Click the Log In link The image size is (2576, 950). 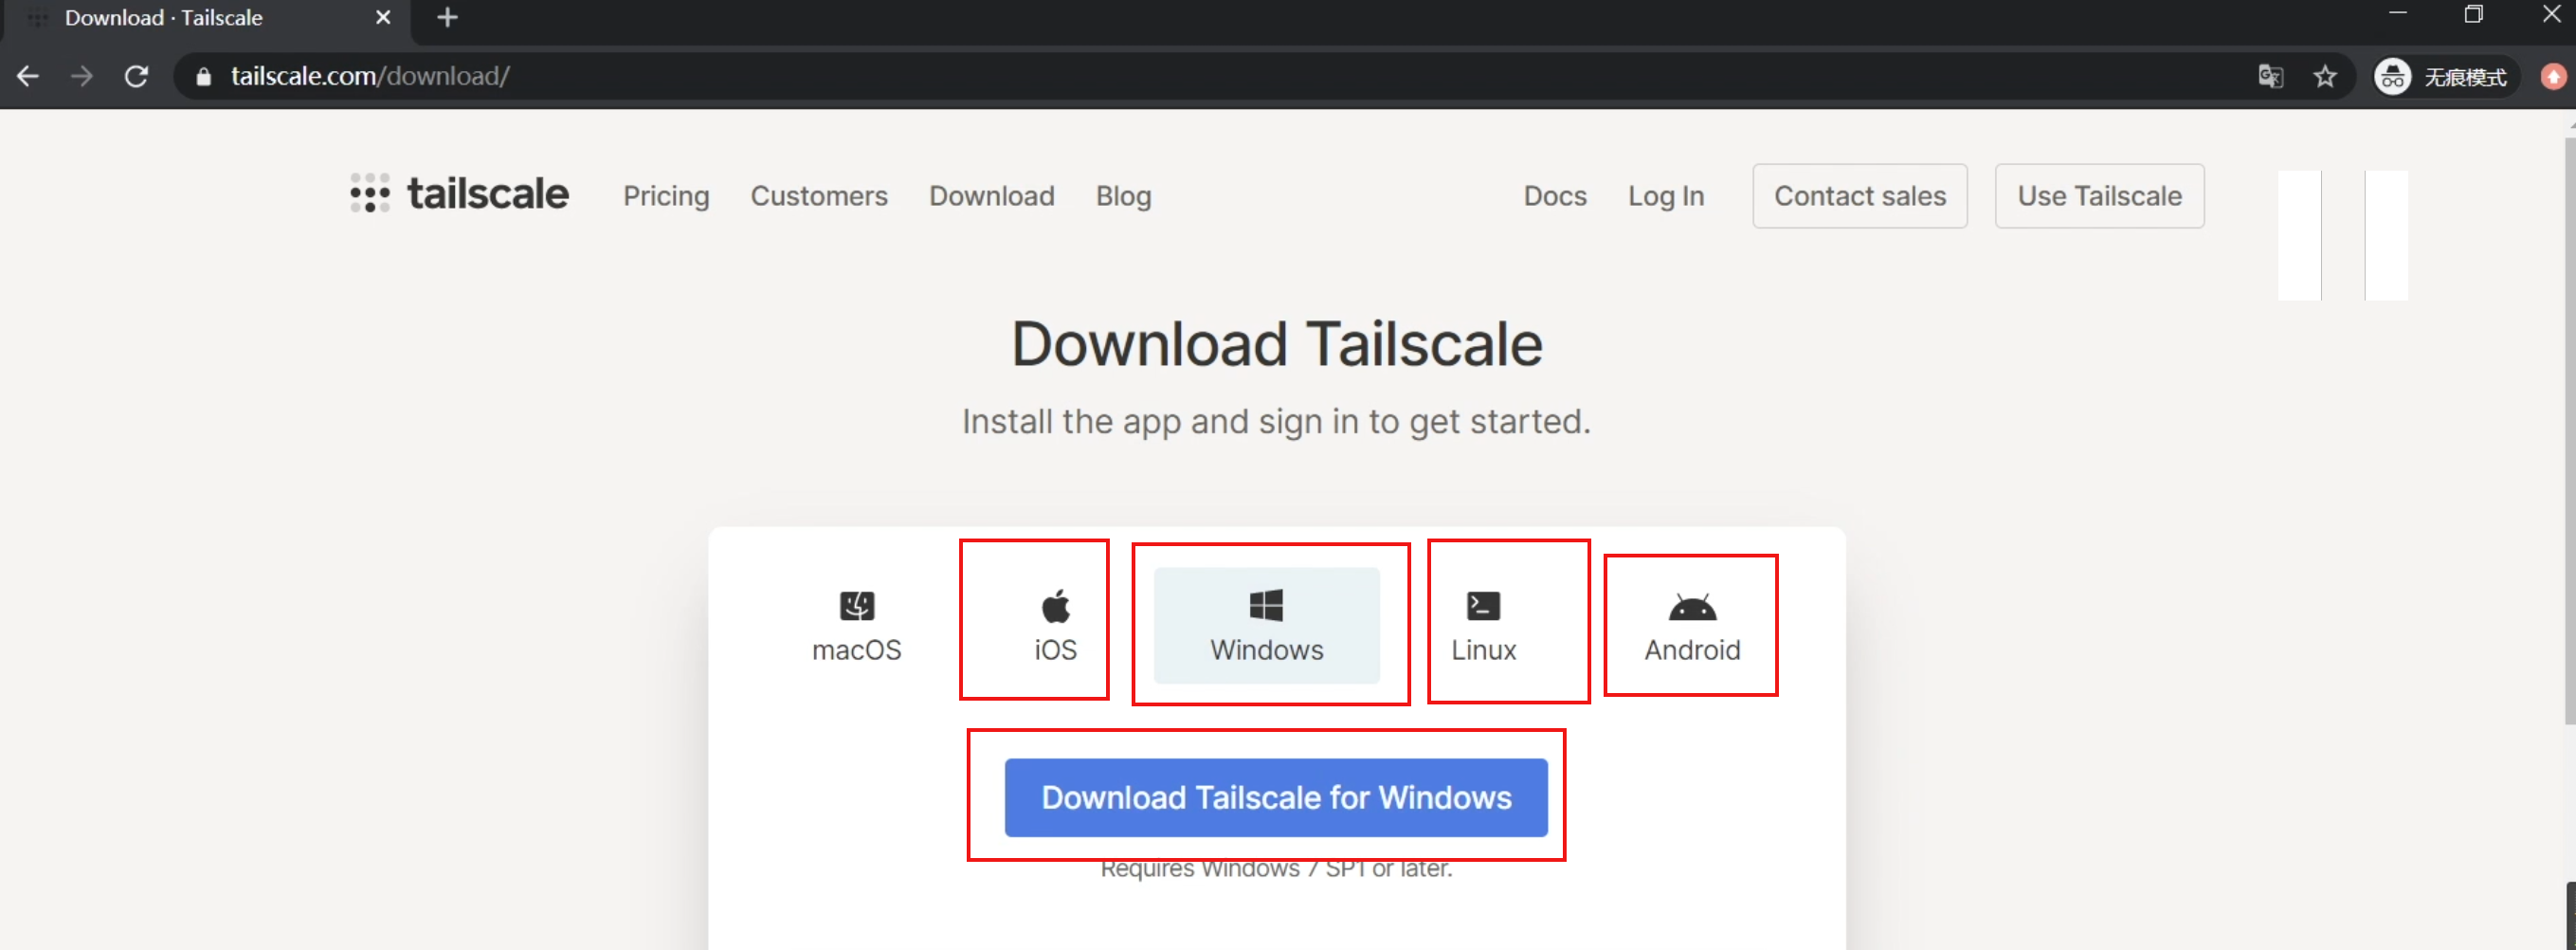pos(1665,196)
